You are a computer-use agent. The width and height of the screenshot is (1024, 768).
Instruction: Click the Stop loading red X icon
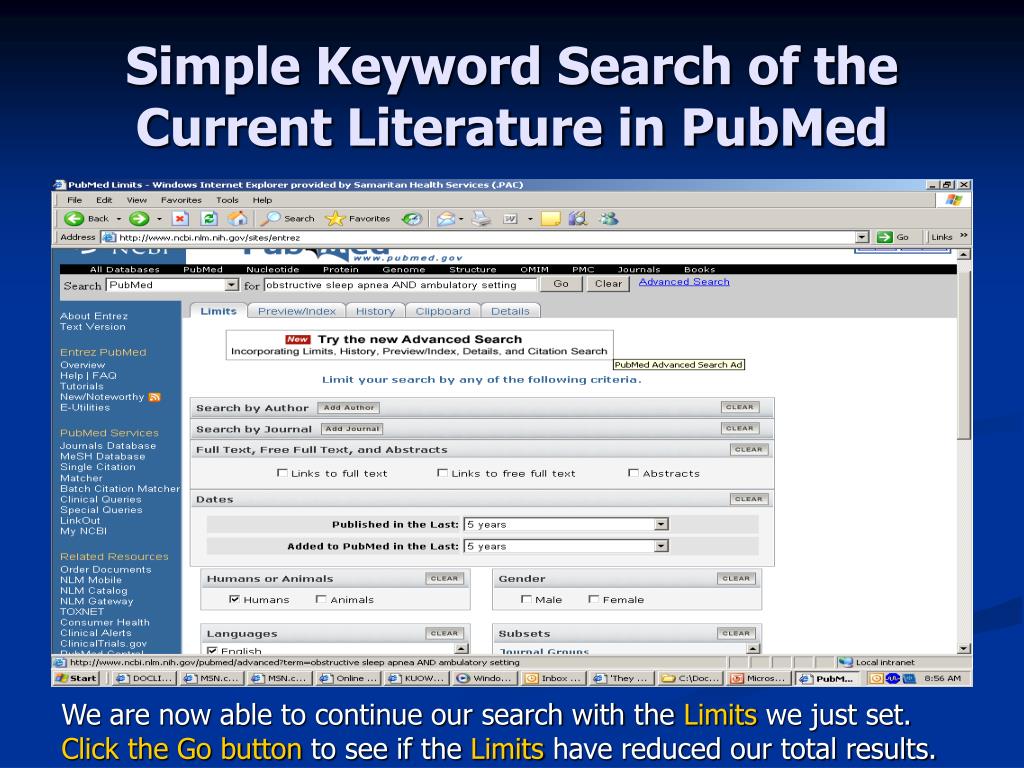181,219
